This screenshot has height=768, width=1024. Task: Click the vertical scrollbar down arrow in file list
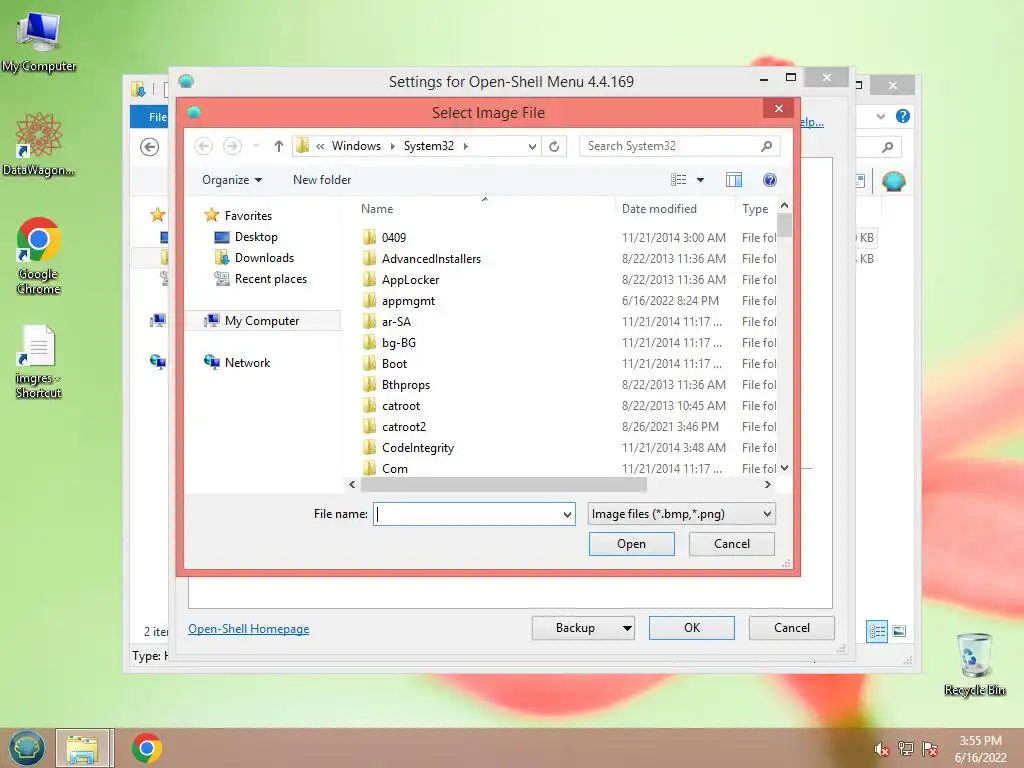click(784, 468)
